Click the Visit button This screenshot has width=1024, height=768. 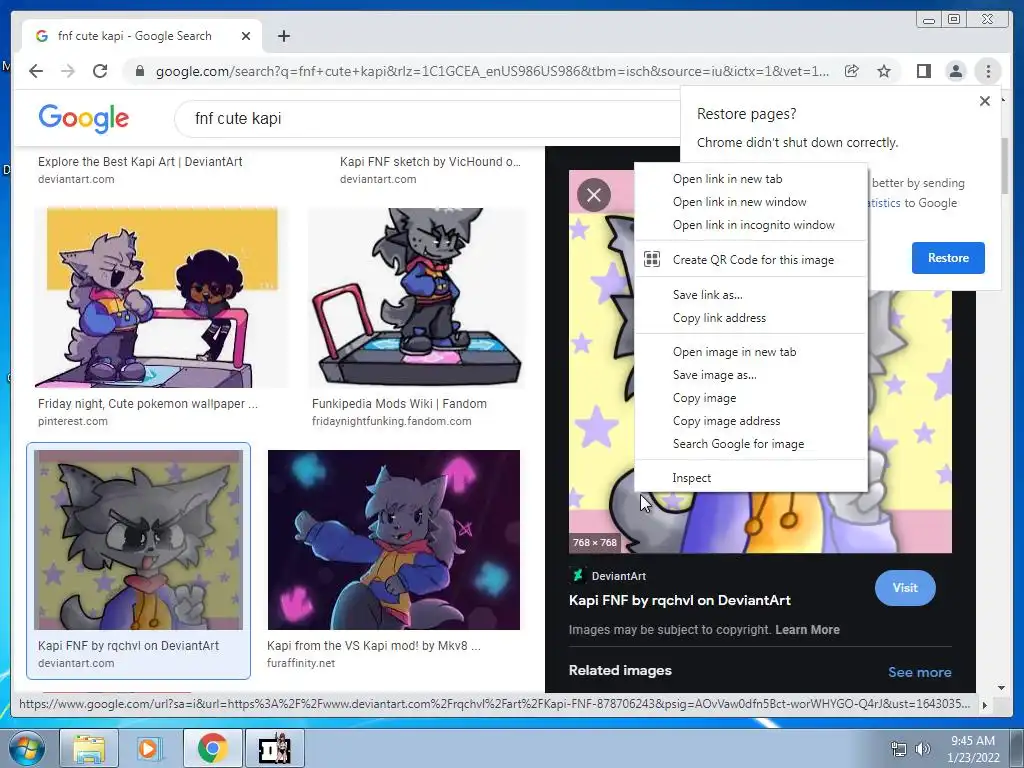point(905,588)
